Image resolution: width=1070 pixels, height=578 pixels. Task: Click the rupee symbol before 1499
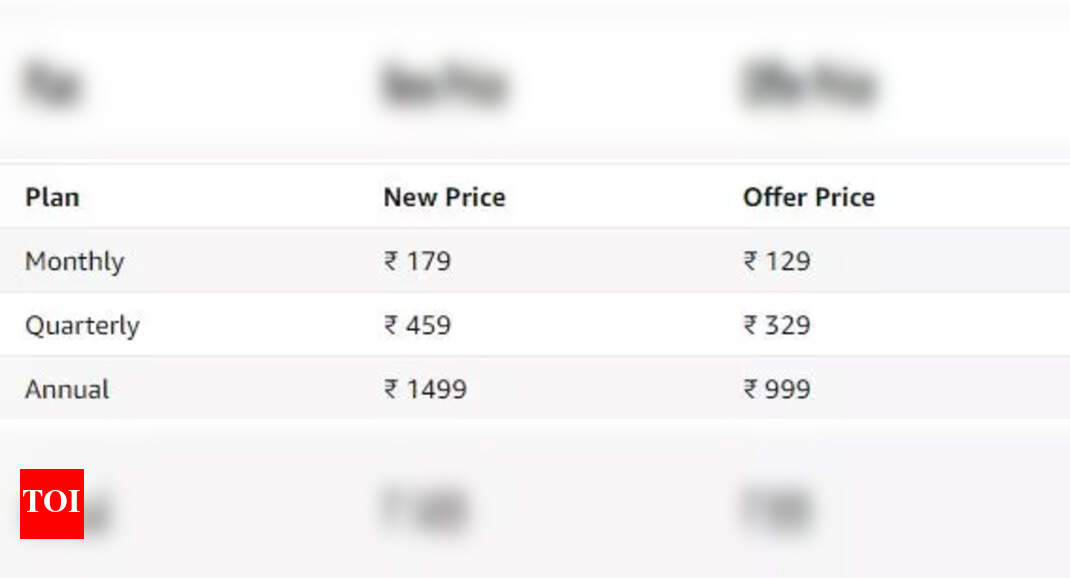pos(390,390)
